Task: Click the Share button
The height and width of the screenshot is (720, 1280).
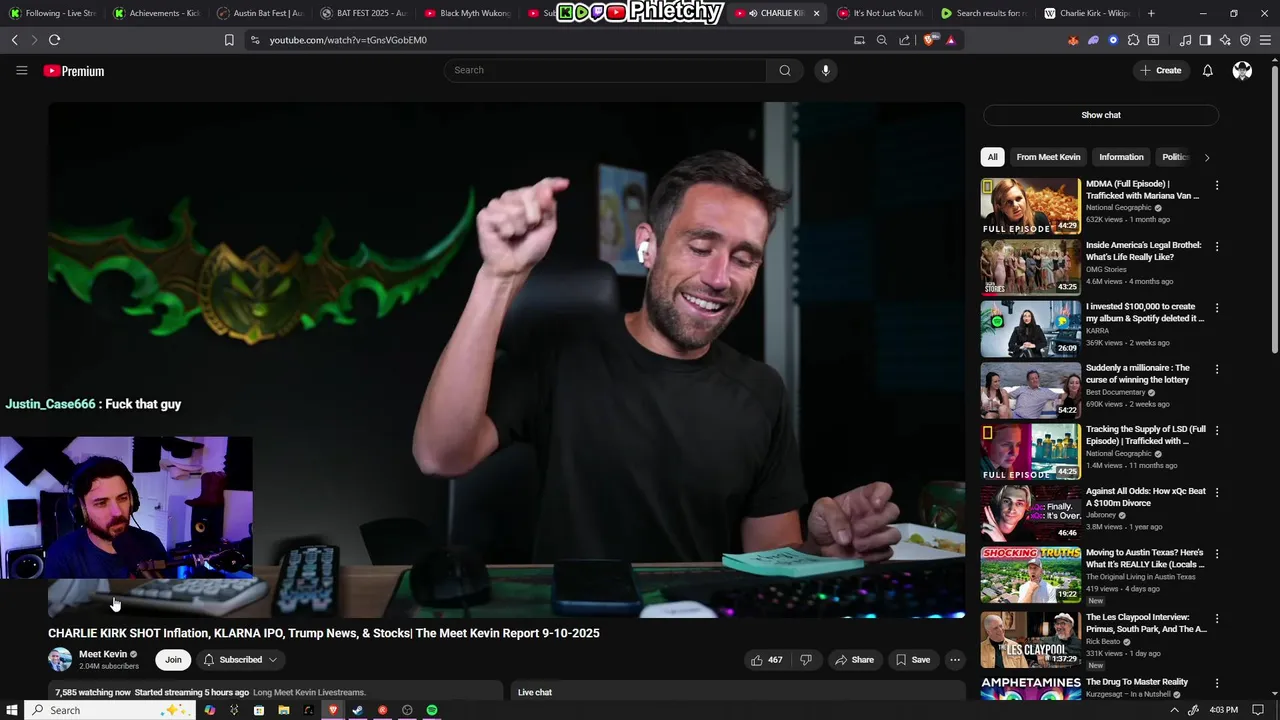Action: tap(854, 660)
